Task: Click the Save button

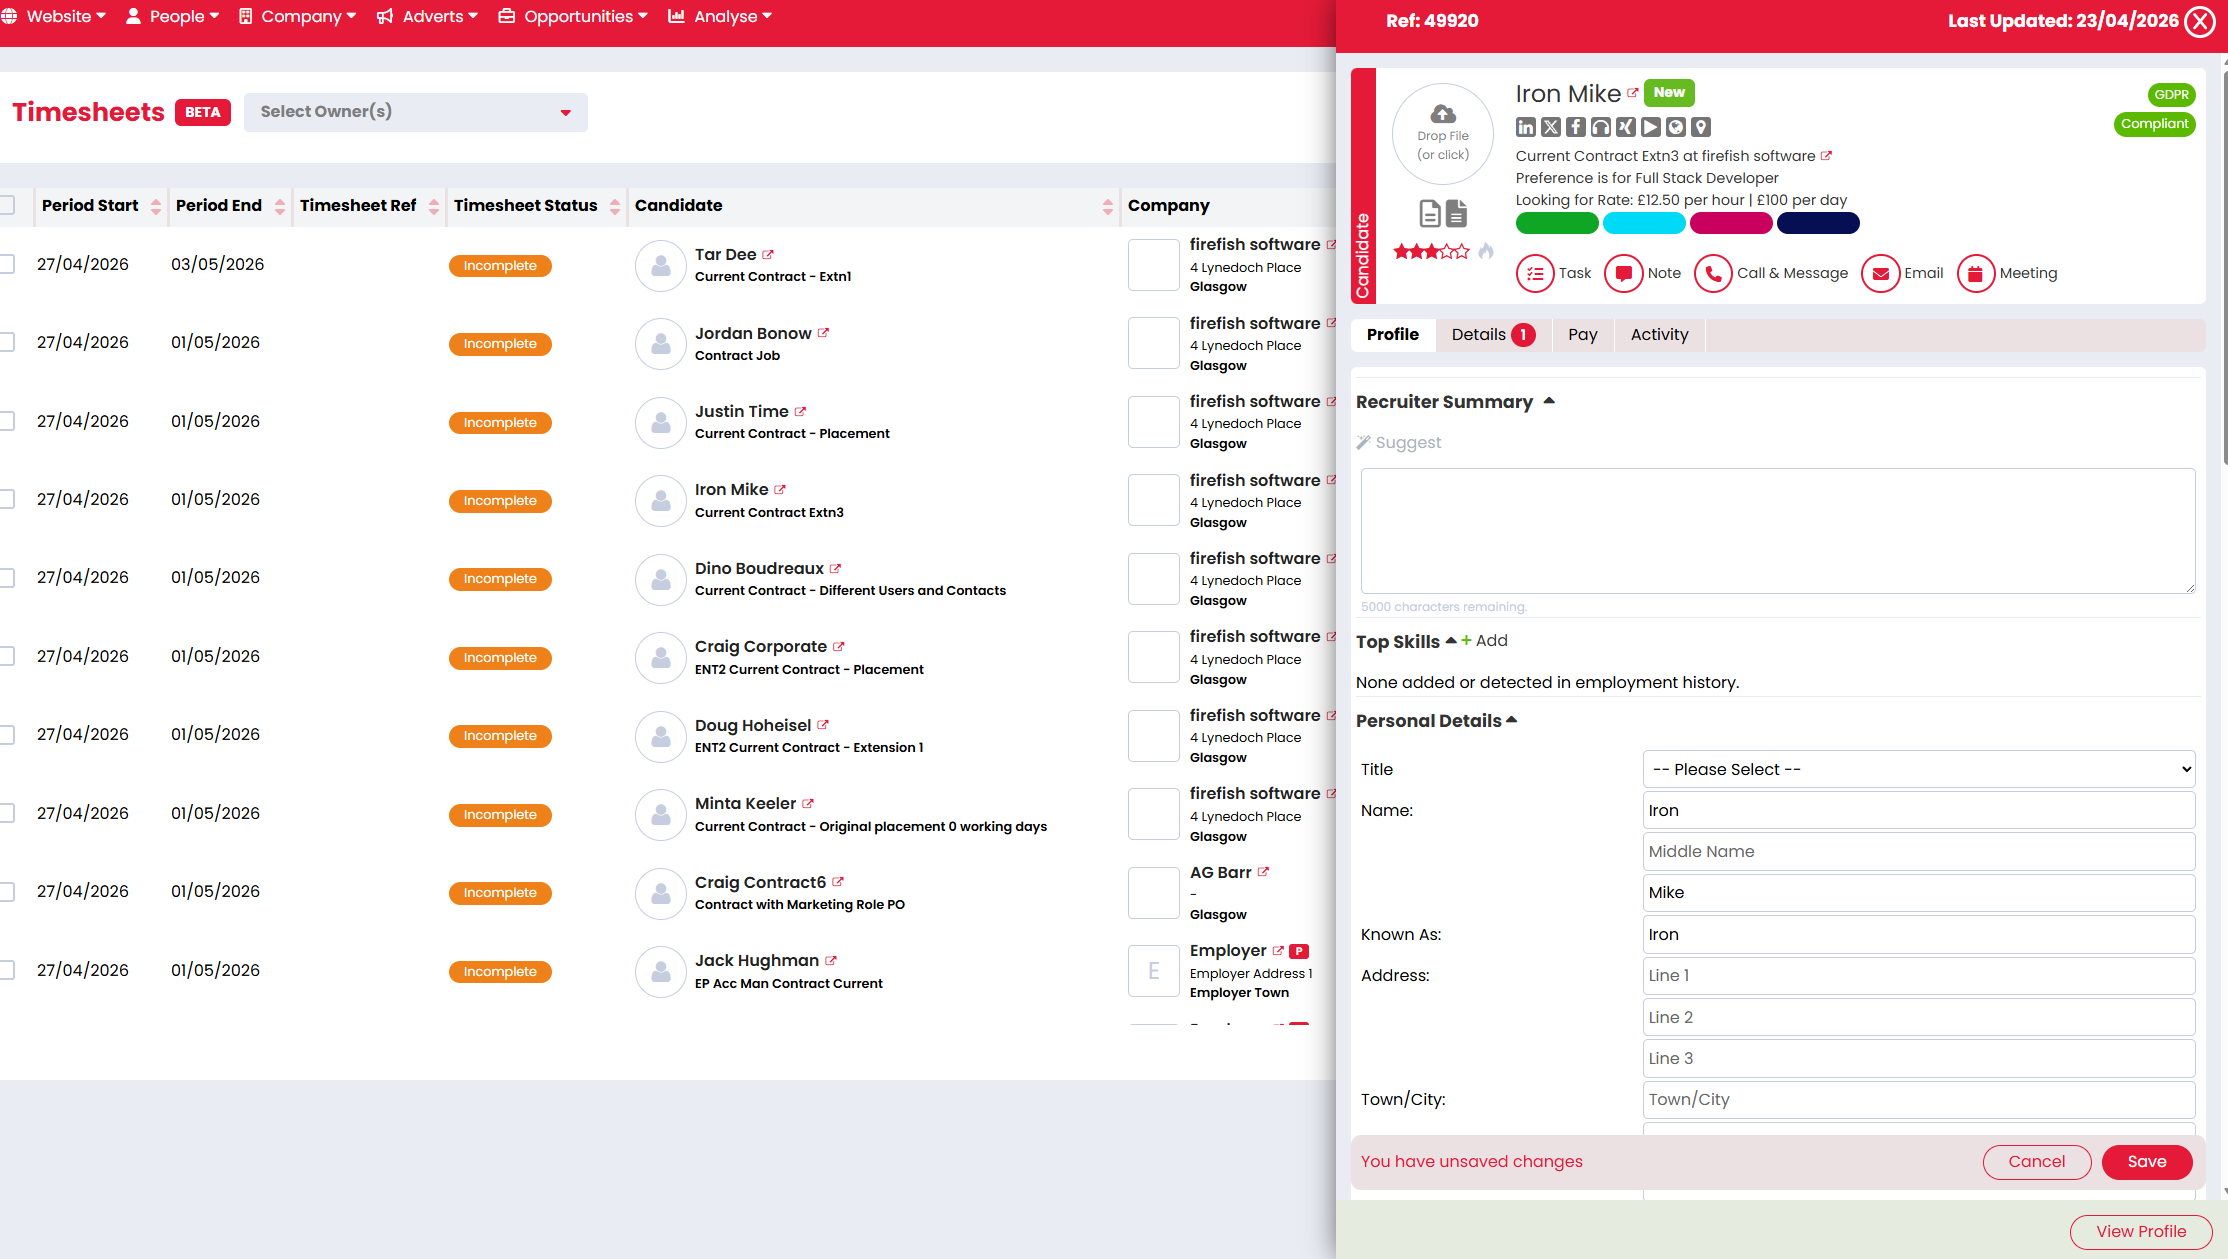Action: [x=2146, y=1161]
